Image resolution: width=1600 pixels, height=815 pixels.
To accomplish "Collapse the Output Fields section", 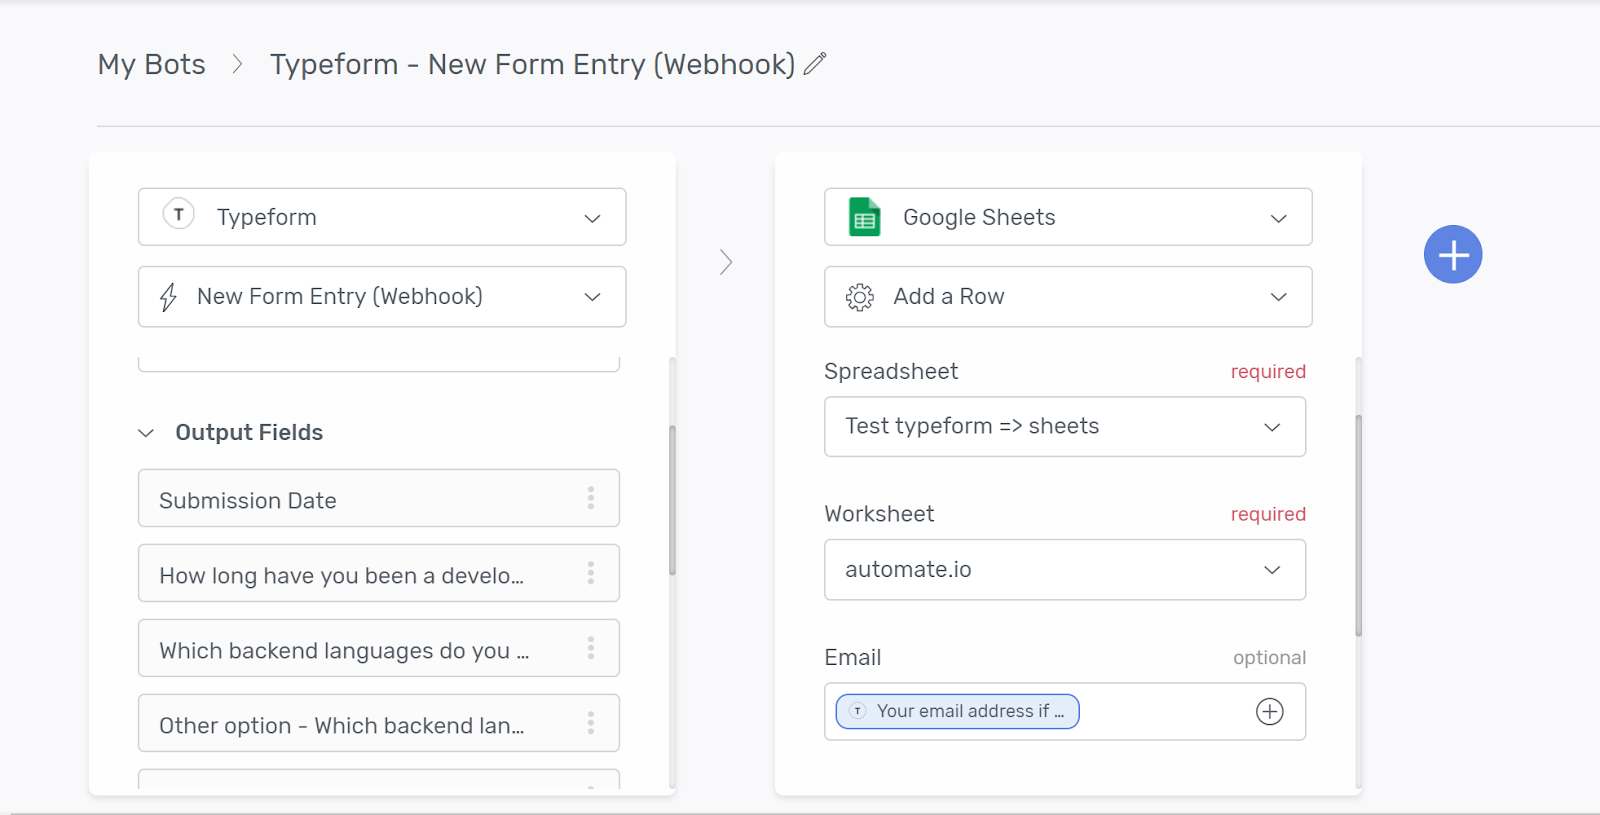I will pos(146,433).
